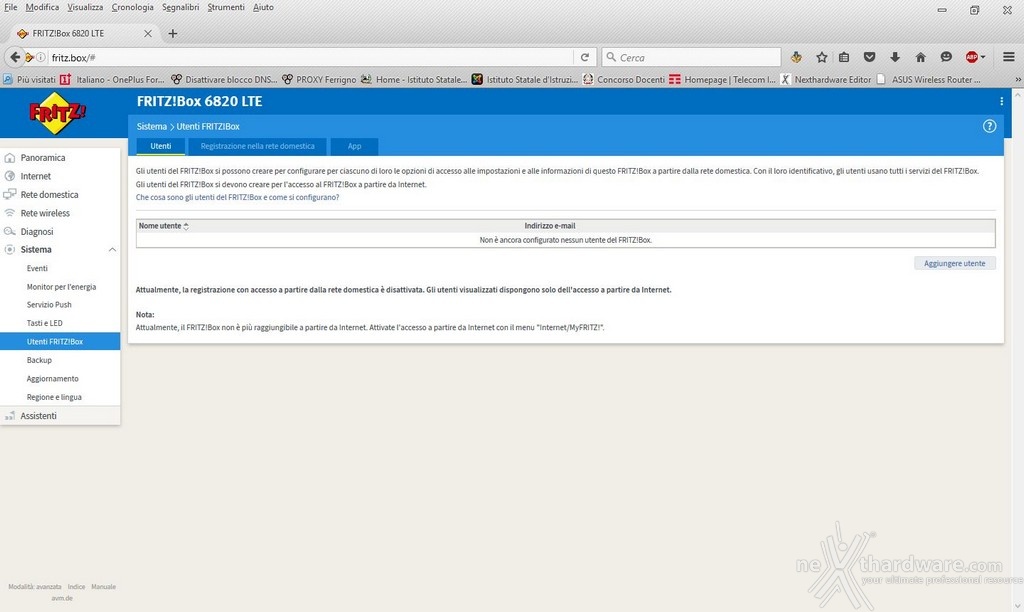The width and height of the screenshot is (1024, 612).
Task: Collapse the Sistema menu chevron
Action: [112, 250]
